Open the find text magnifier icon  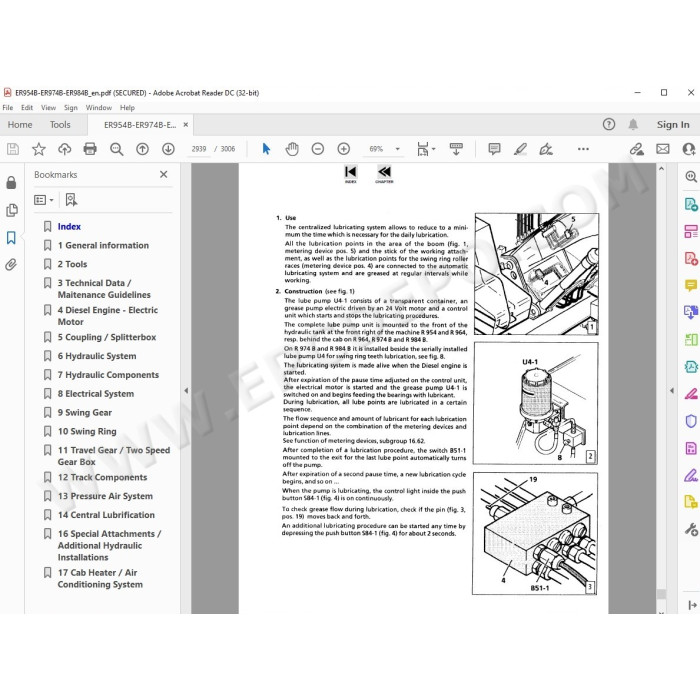[117, 149]
